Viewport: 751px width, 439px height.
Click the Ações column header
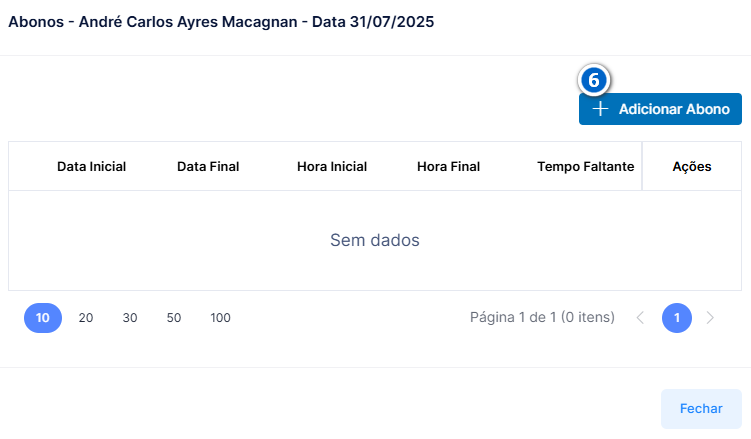[692, 167]
